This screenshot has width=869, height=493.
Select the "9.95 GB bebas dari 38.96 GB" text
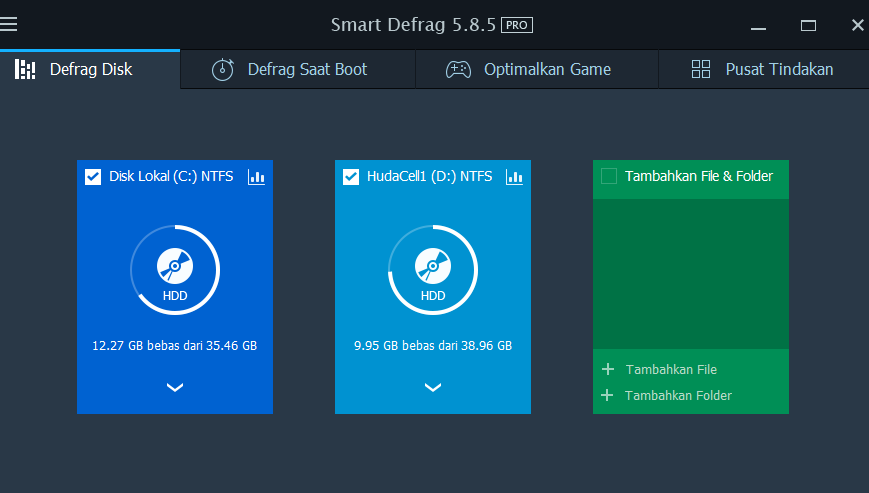(x=433, y=346)
